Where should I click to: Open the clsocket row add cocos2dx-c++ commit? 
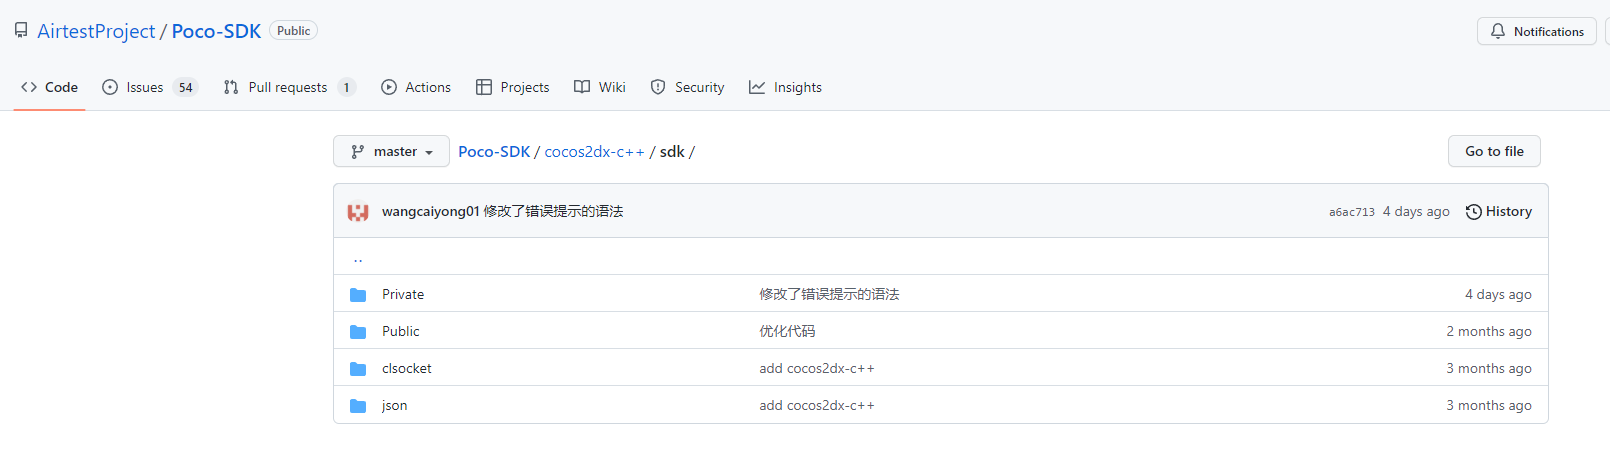click(x=817, y=368)
